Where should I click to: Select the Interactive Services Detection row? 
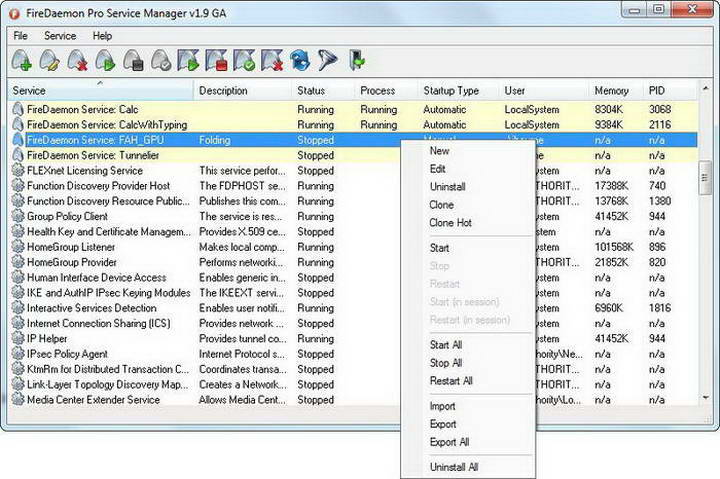pyautogui.click(x=353, y=308)
